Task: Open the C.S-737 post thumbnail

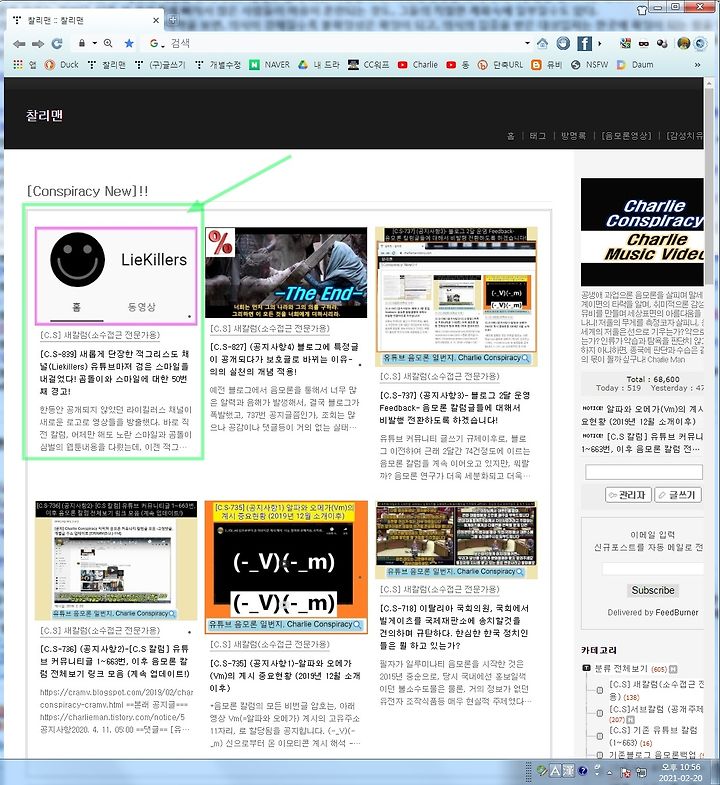Action: (x=456, y=296)
